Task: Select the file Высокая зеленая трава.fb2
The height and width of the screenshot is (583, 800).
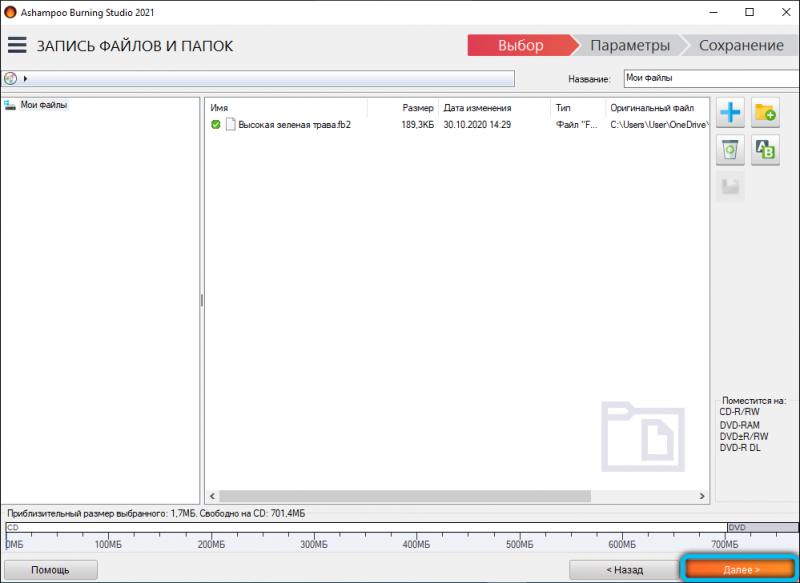Action: coord(294,124)
